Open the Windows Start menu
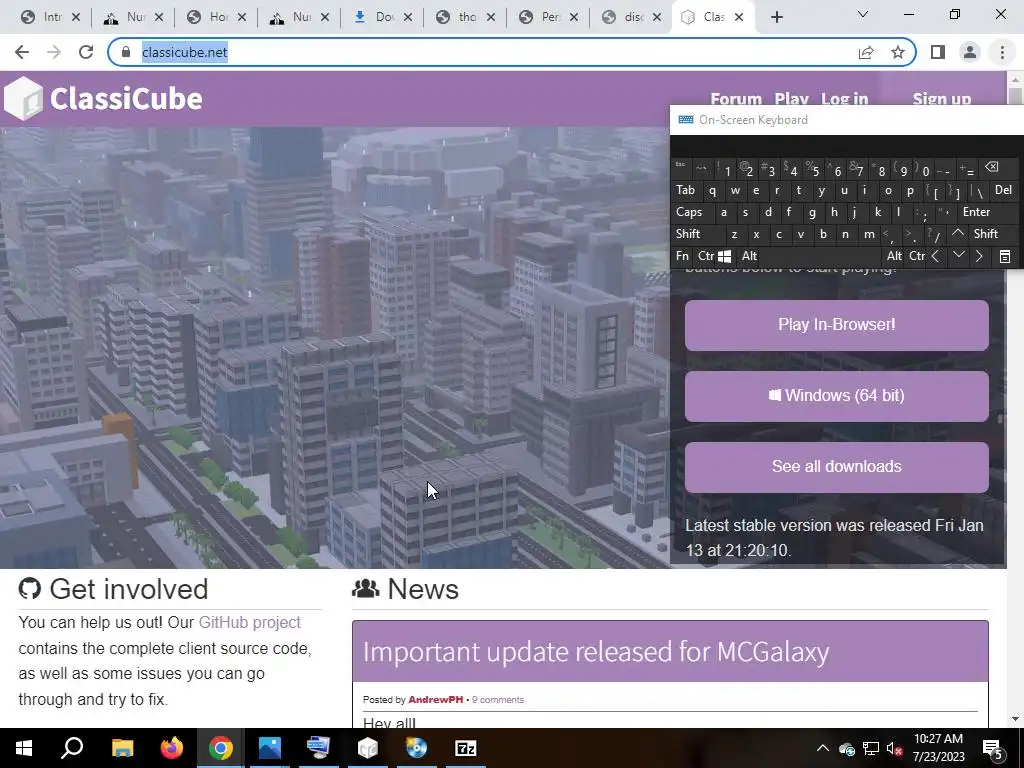The image size is (1024, 768). (24, 748)
